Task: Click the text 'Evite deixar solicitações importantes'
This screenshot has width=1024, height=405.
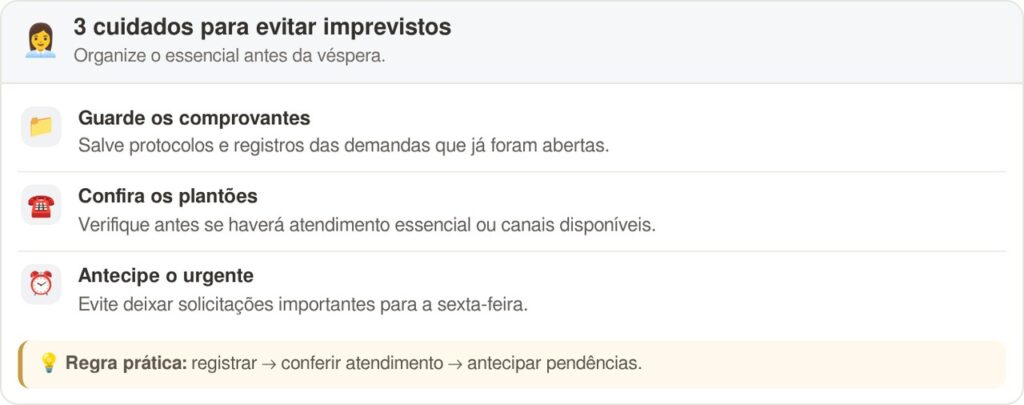Action: point(228,305)
